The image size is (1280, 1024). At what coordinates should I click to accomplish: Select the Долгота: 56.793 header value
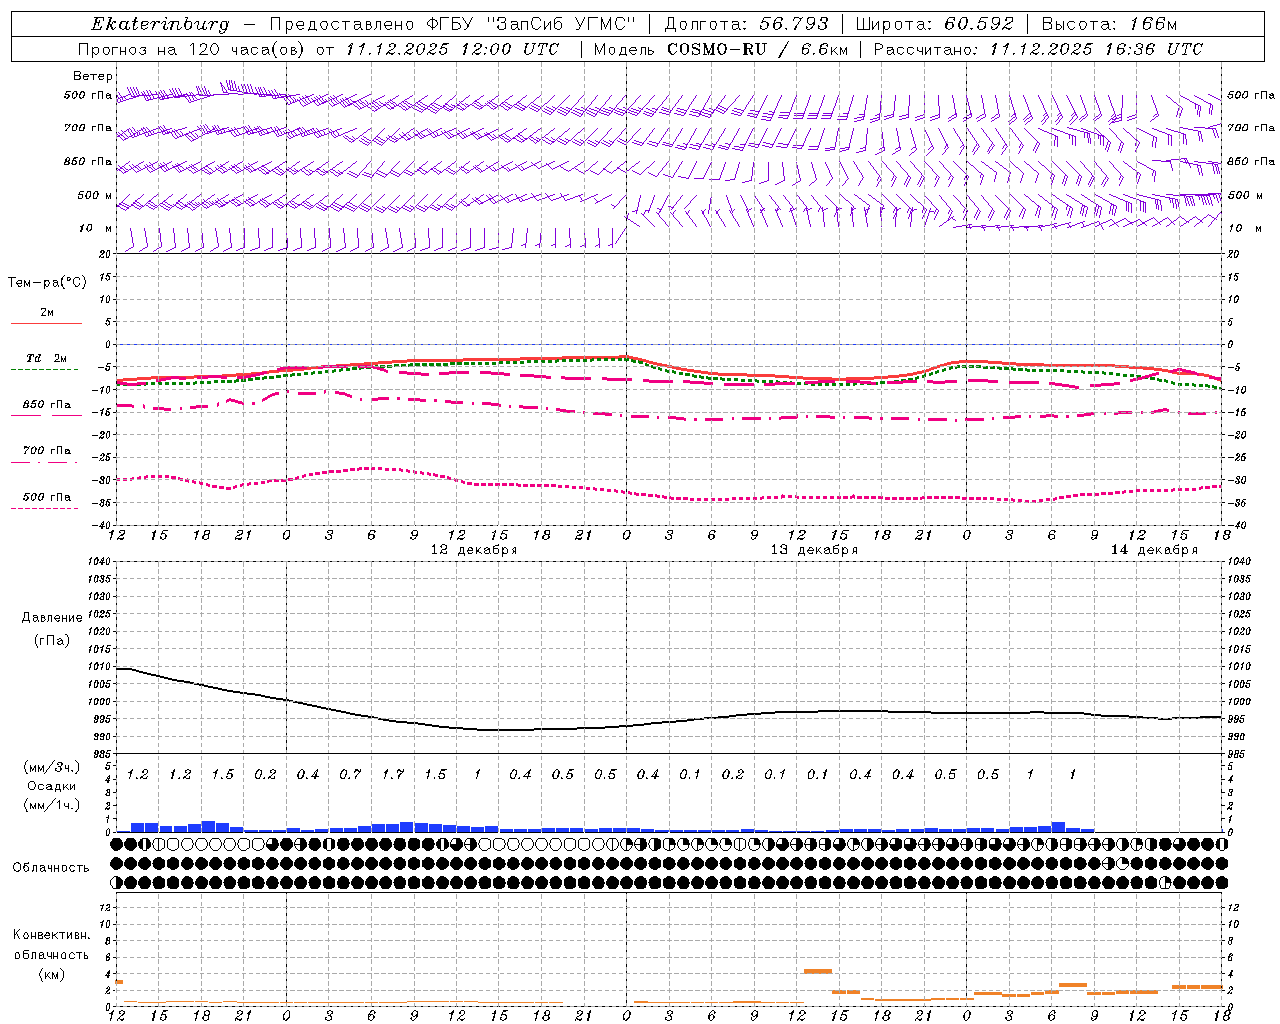746,24
